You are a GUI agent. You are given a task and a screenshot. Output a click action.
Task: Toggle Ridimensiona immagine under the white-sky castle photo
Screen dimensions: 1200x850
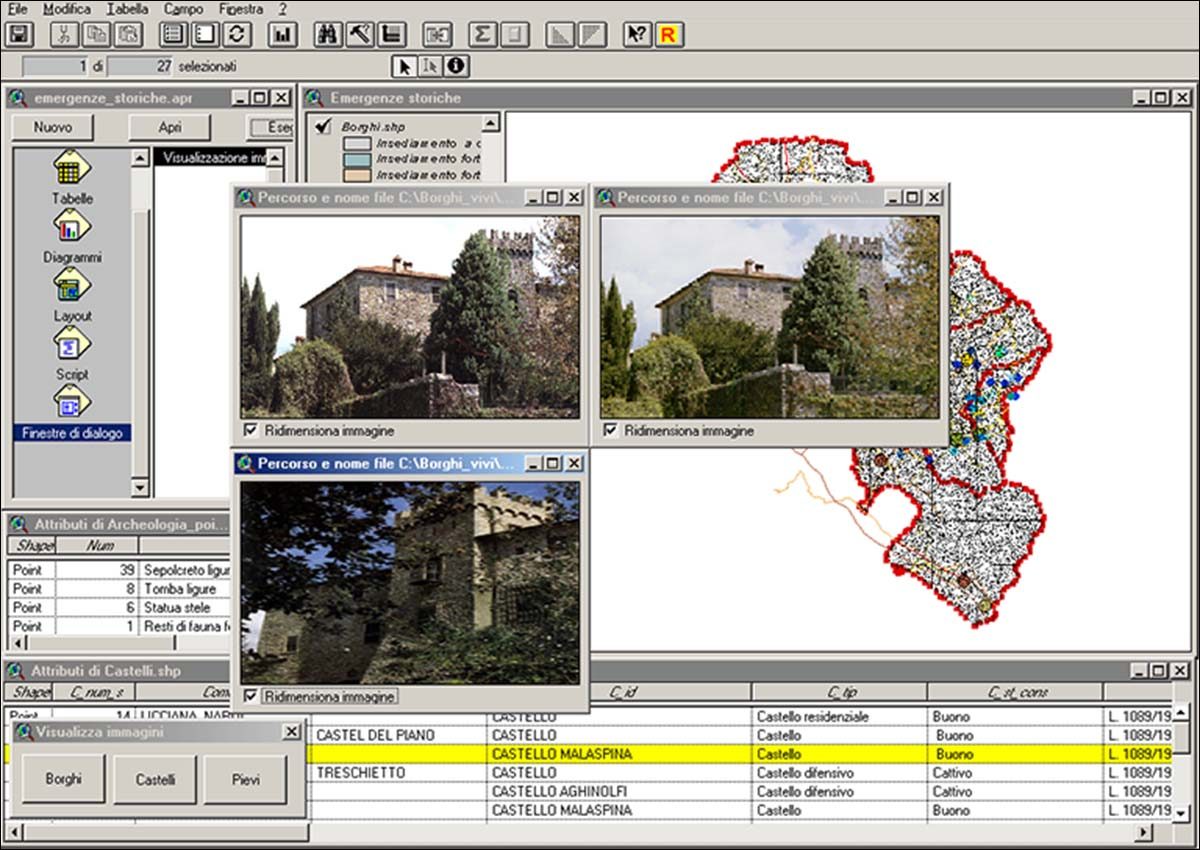tap(251, 430)
